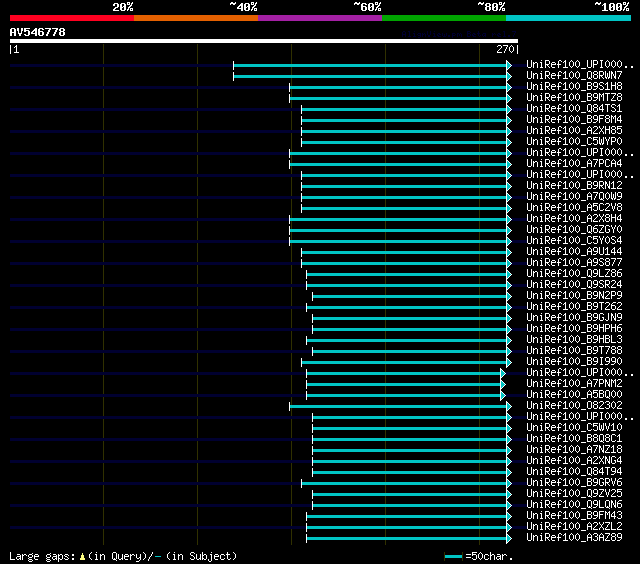
Task: Select the UniRef100_B9GJN9 label
Action: coord(574,318)
